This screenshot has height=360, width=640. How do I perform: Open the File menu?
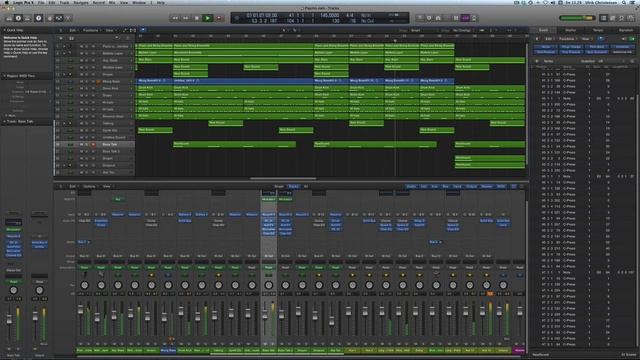coord(41,2)
